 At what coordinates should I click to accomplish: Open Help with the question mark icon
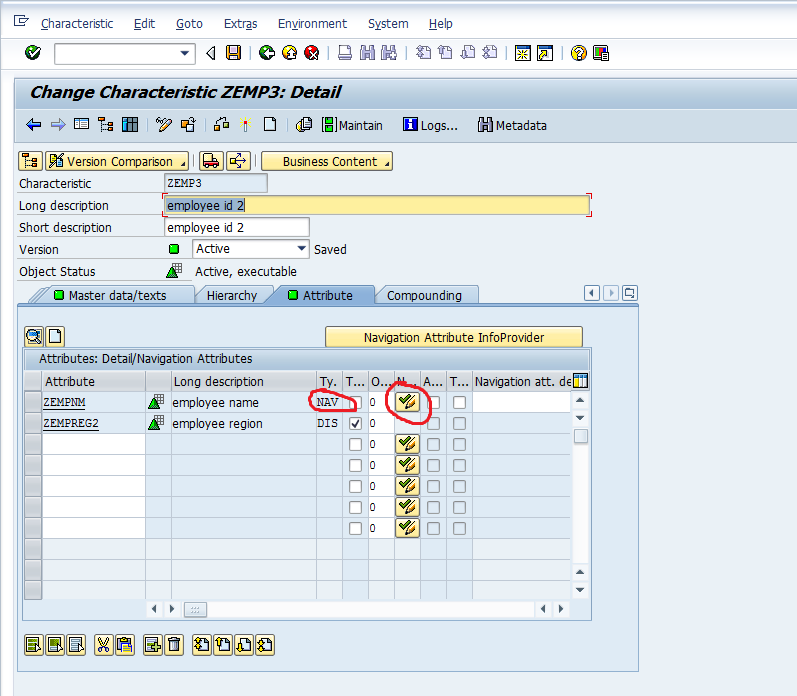pyautogui.click(x=578, y=53)
